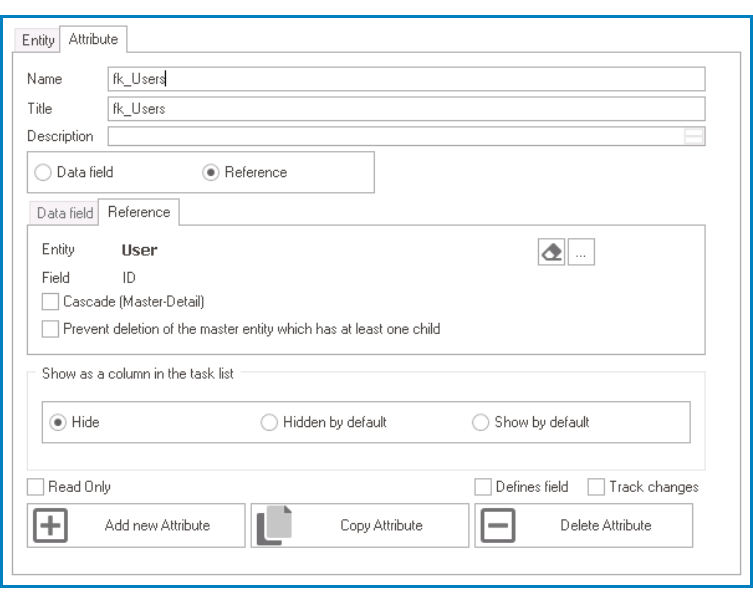Open the inner Reference tab
This screenshot has width=753, height=603.
click(x=139, y=212)
